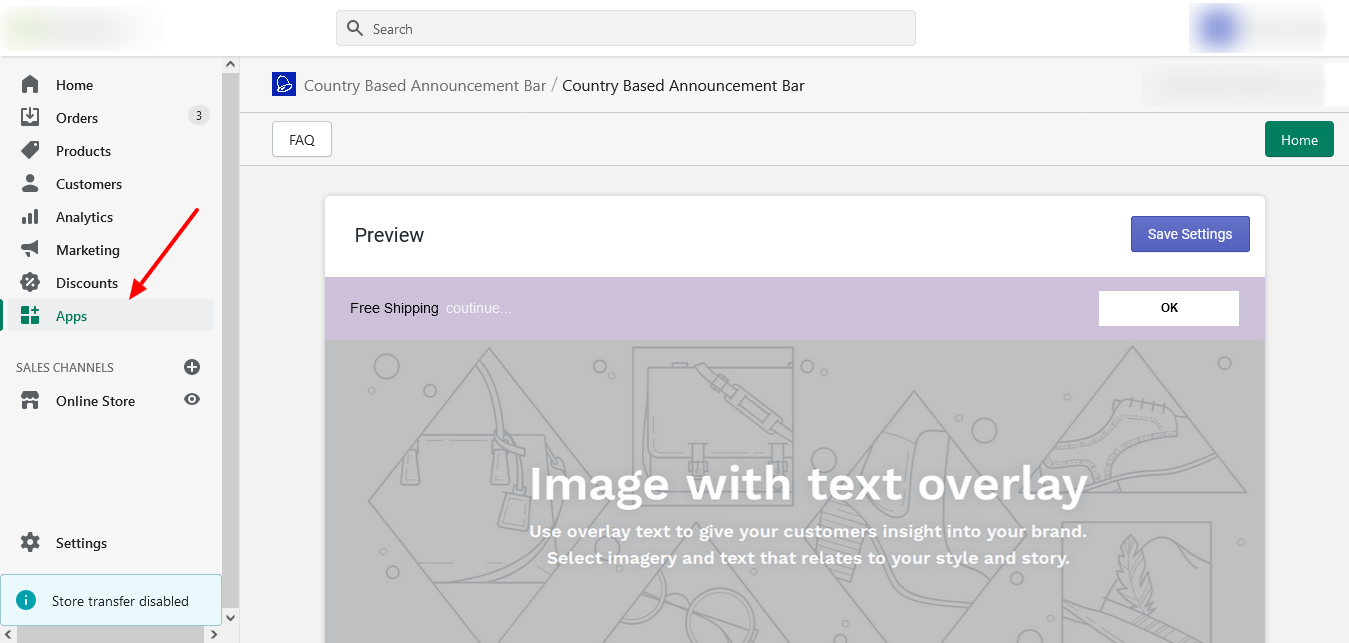The height and width of the screenshot is (643, 1349).
Task: View Online Store using eye icon
Action: (192, 400)
